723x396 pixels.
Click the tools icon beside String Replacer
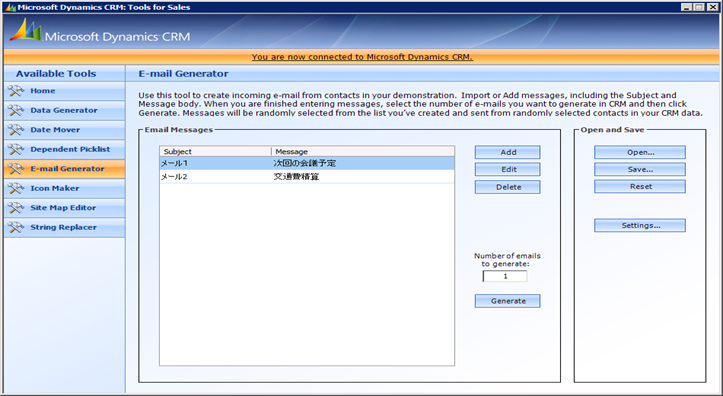pos(16,227)
